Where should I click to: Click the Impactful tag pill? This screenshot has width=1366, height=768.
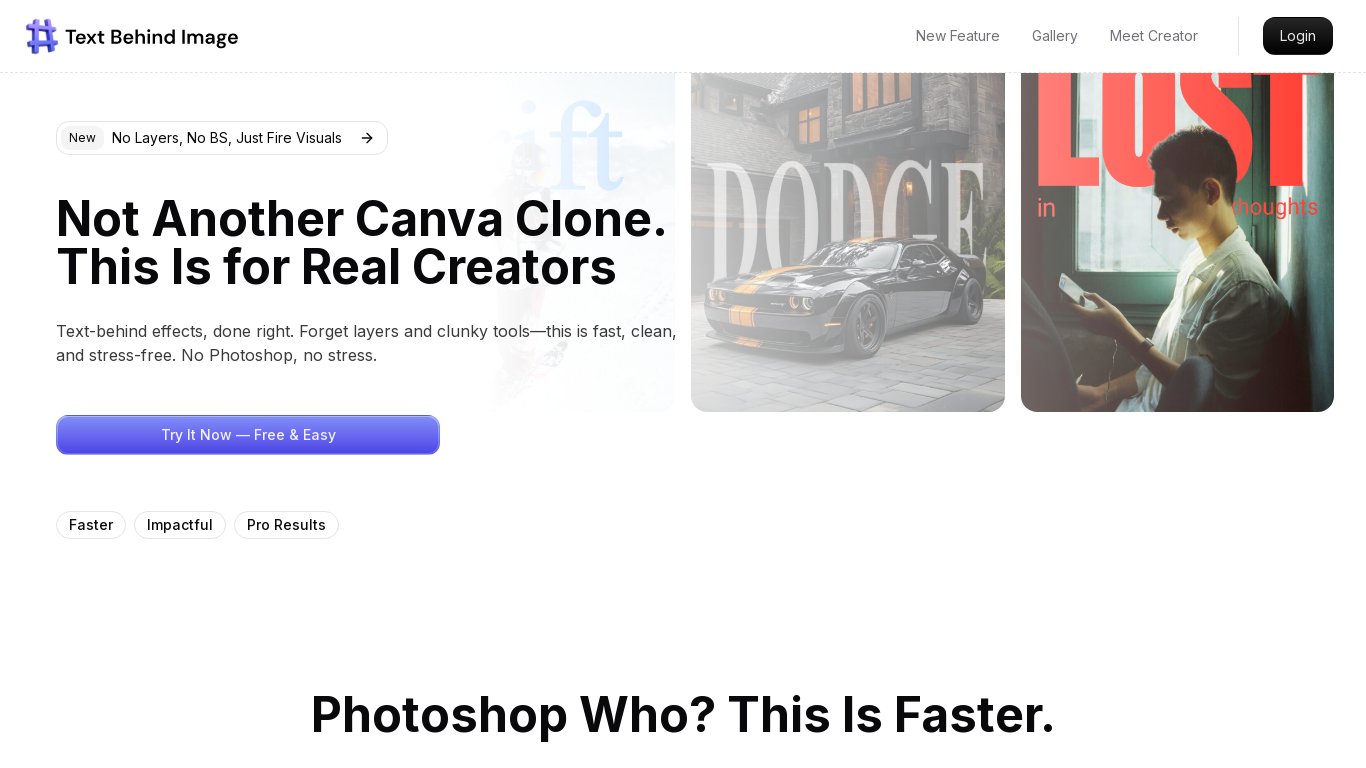pos(180,525)
